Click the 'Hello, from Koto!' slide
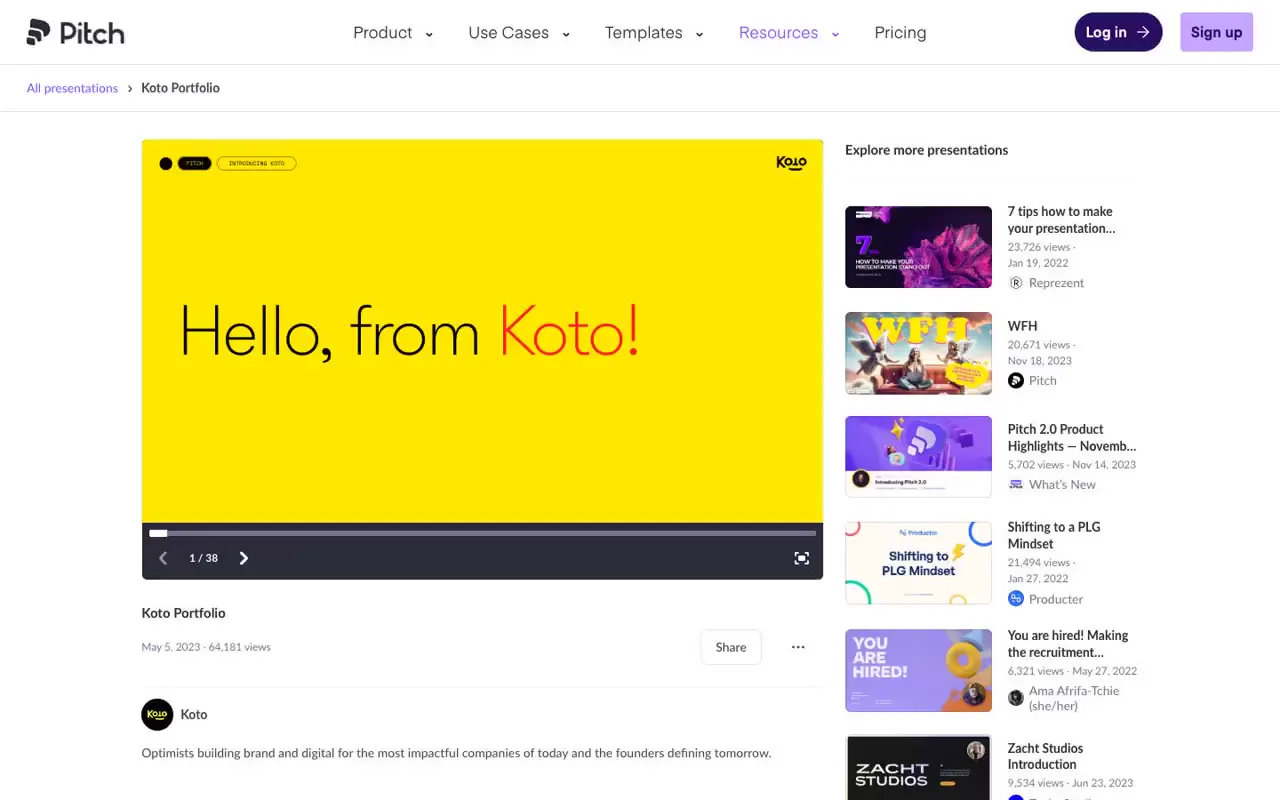The height and width of the screenshot is (800, 1280). 482,331
